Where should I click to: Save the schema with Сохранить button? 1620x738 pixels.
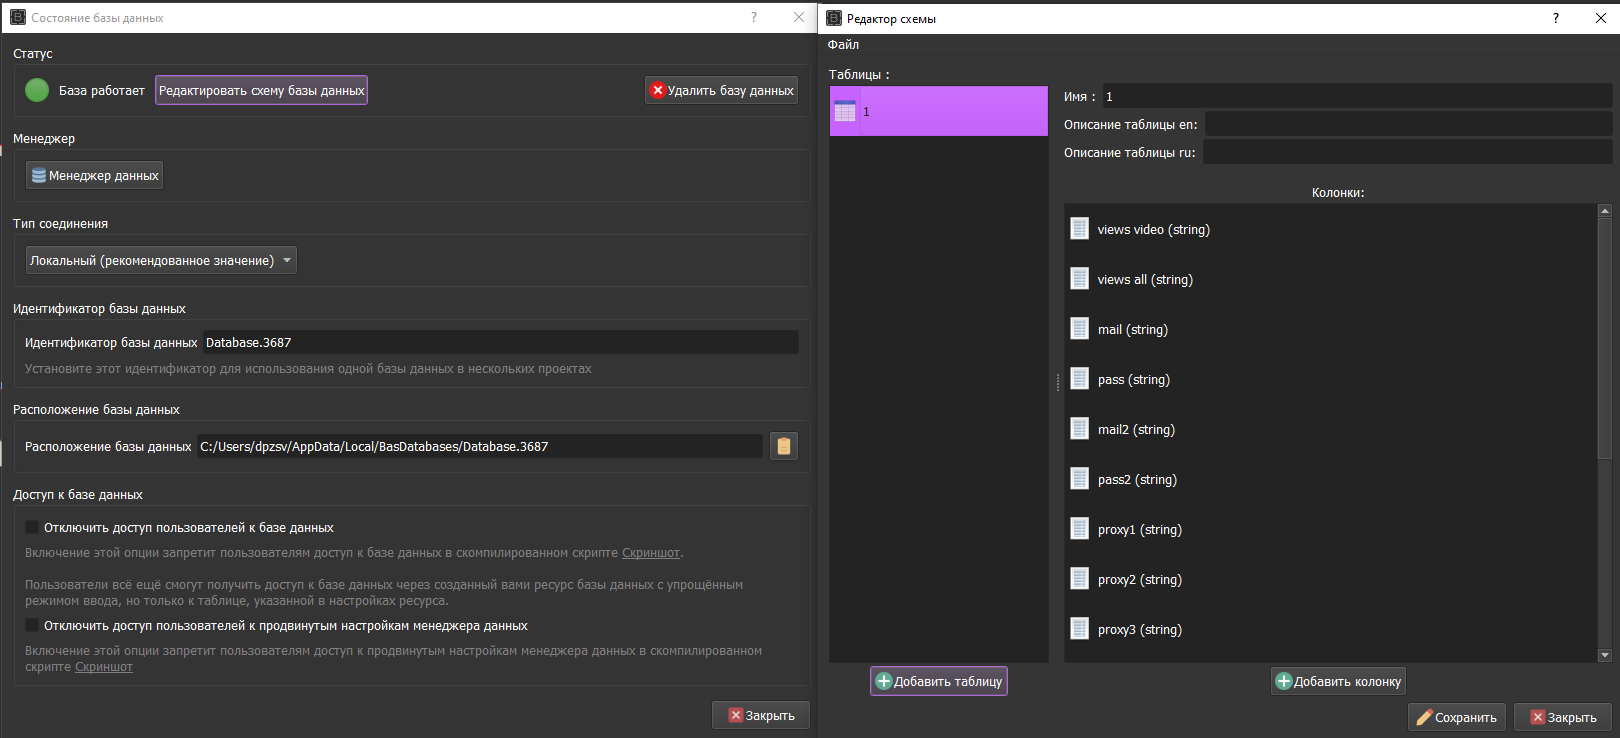(1456, 717)
